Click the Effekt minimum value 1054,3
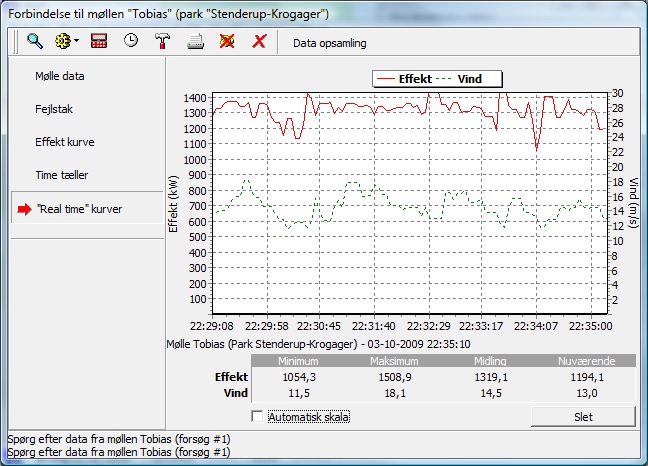 pyautogui.click(x=298, y=377)
